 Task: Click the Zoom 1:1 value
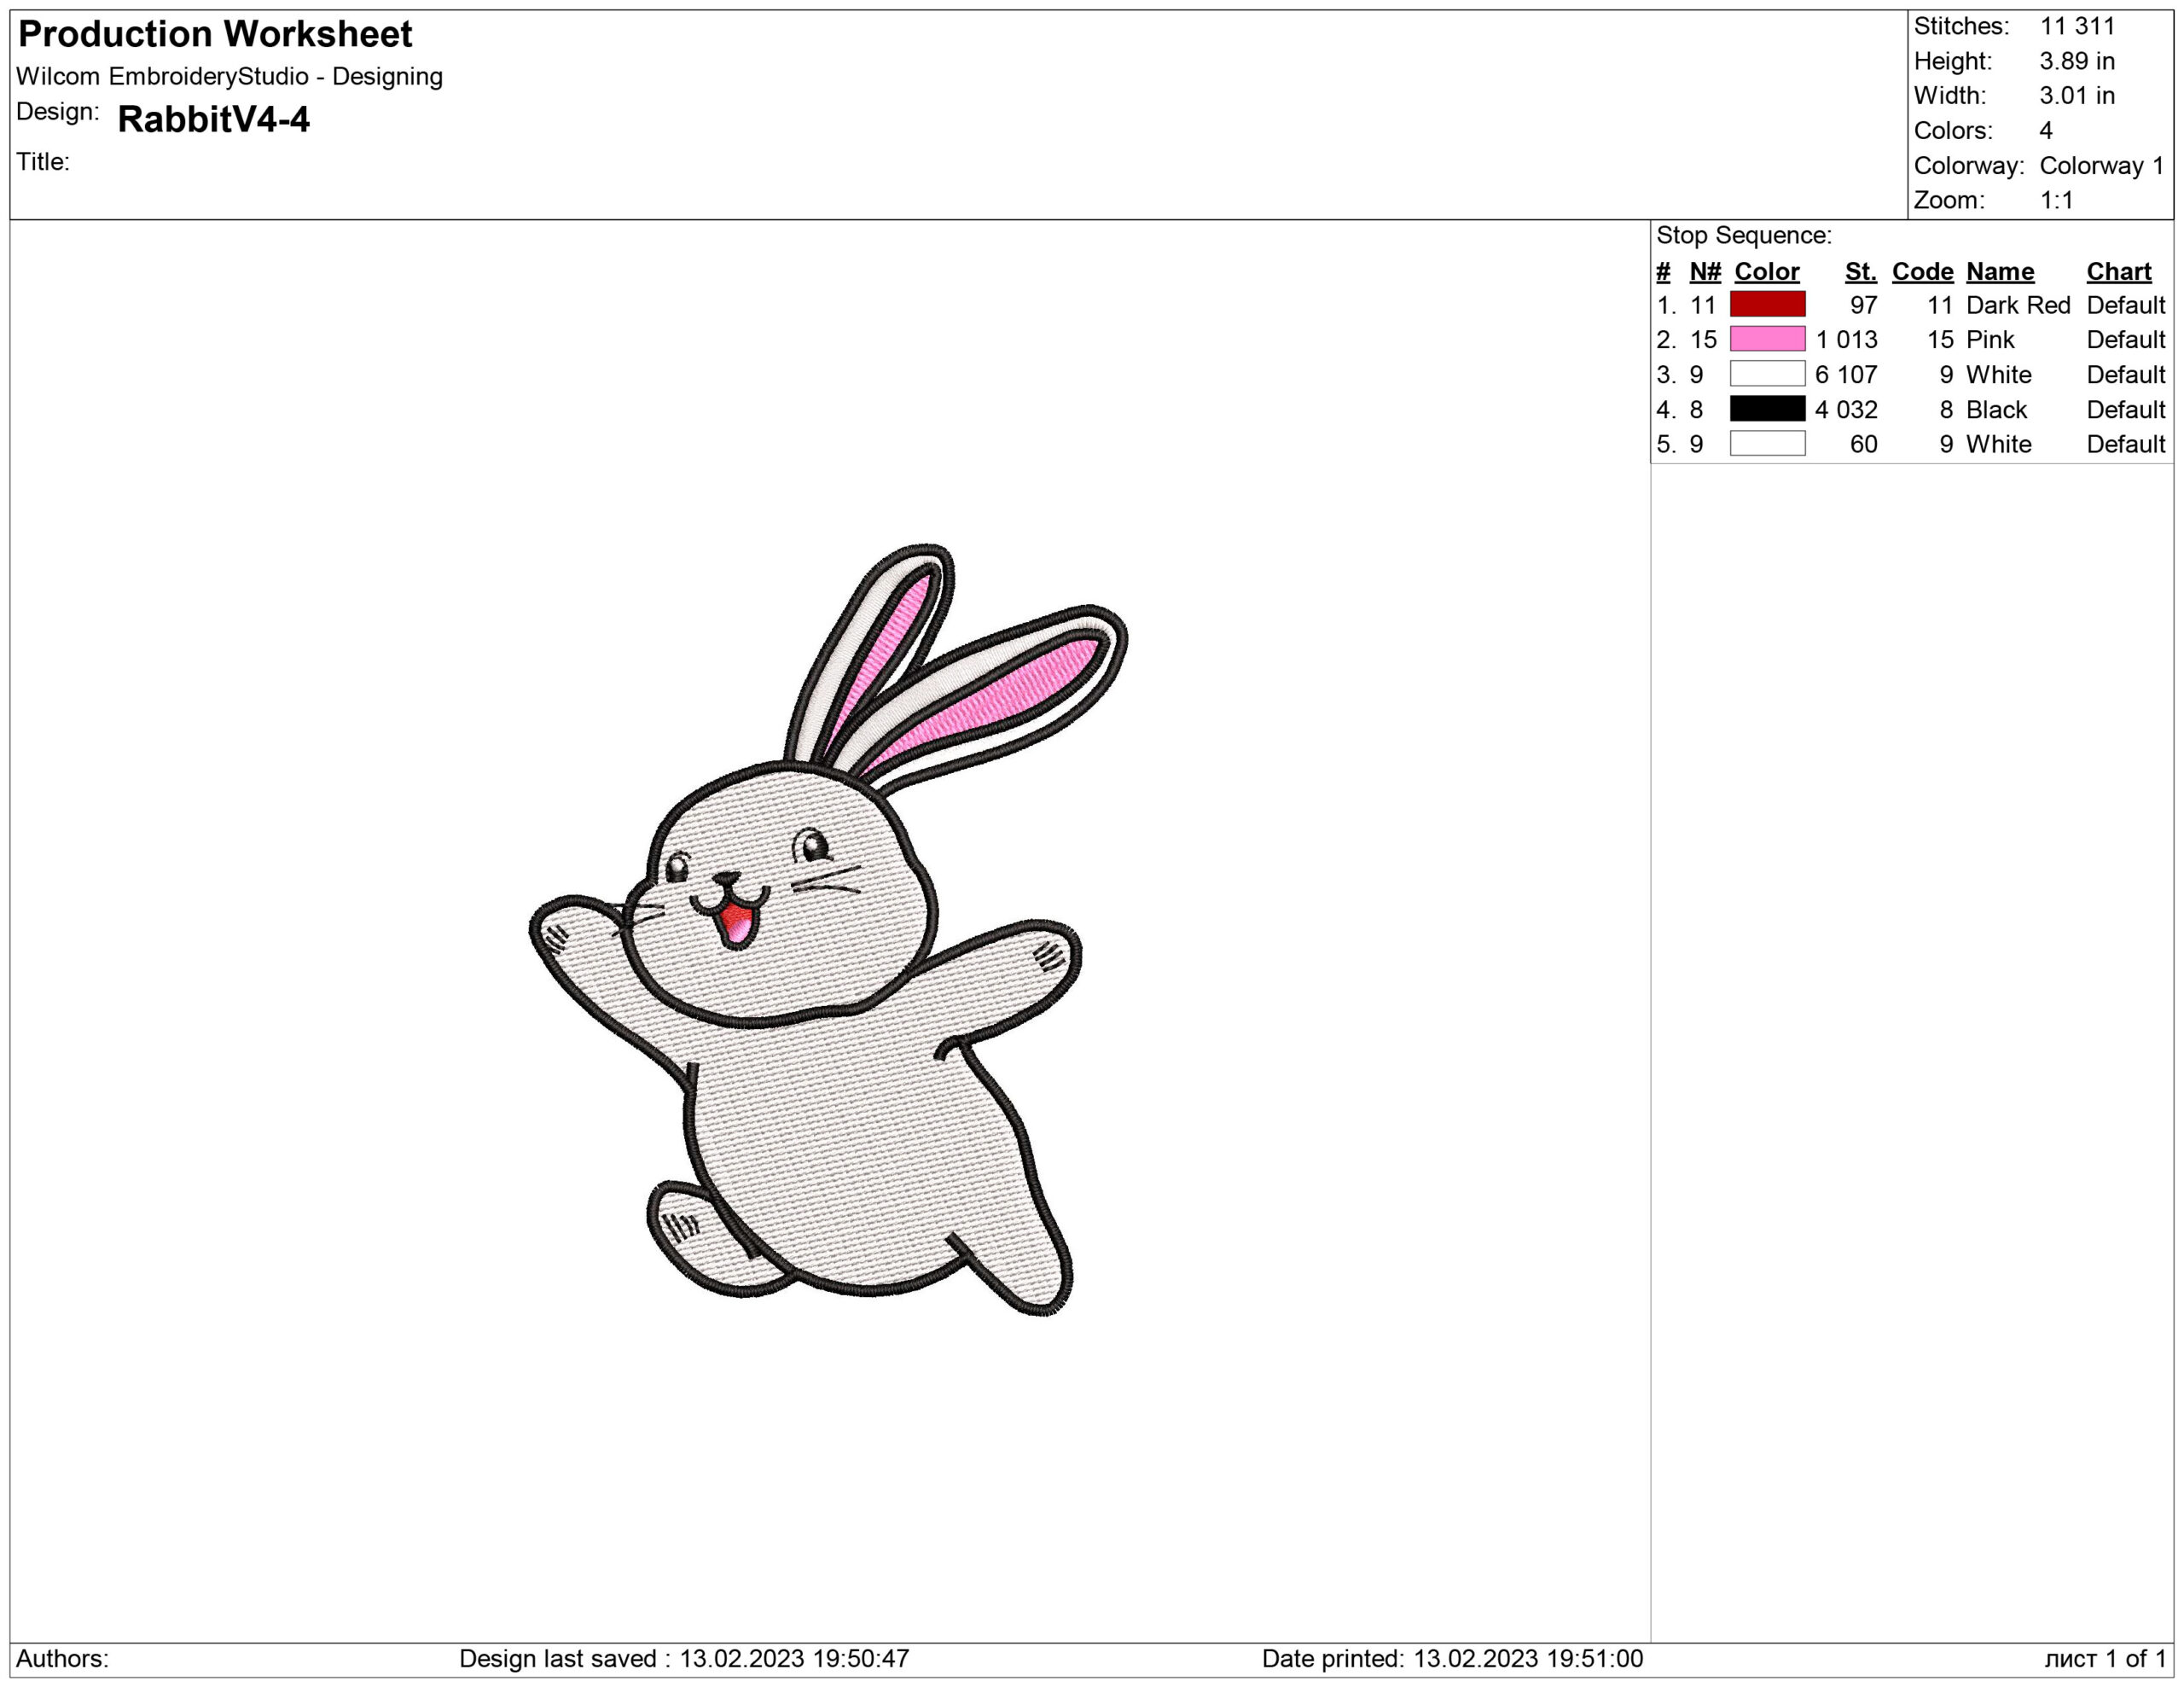pos(2056,200)
